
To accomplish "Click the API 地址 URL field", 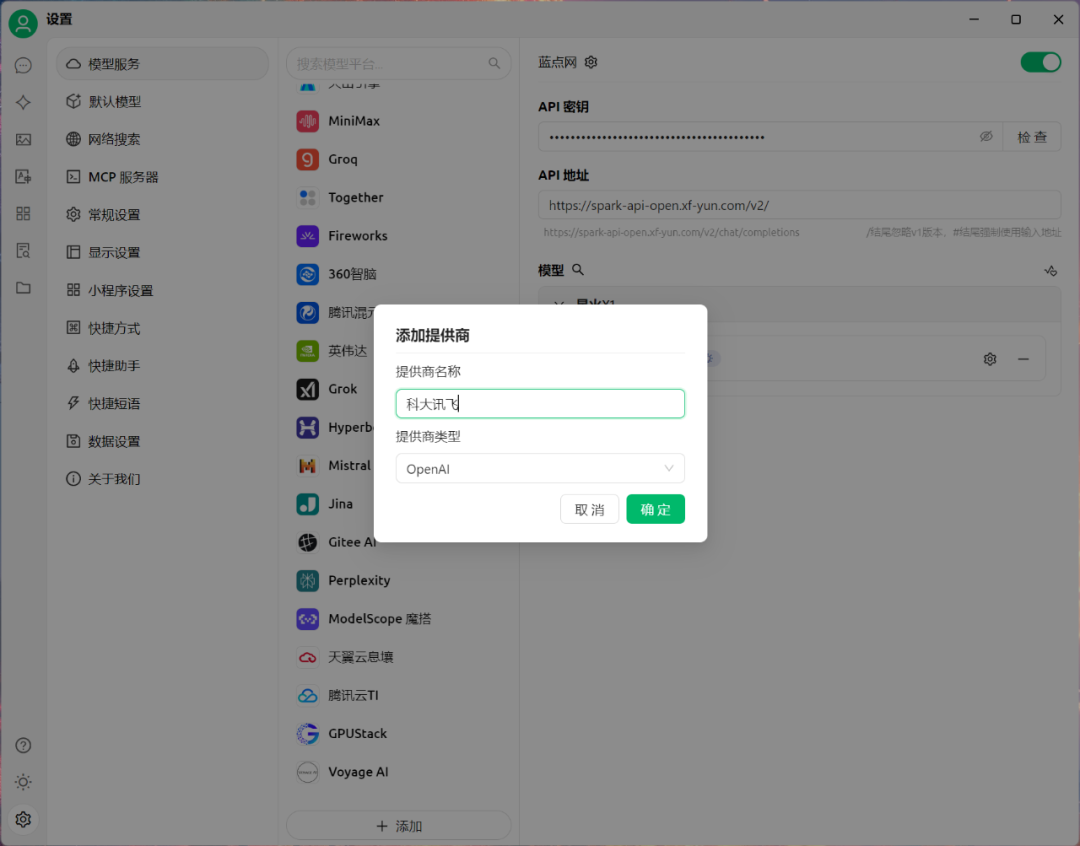I will click(799, 205).
